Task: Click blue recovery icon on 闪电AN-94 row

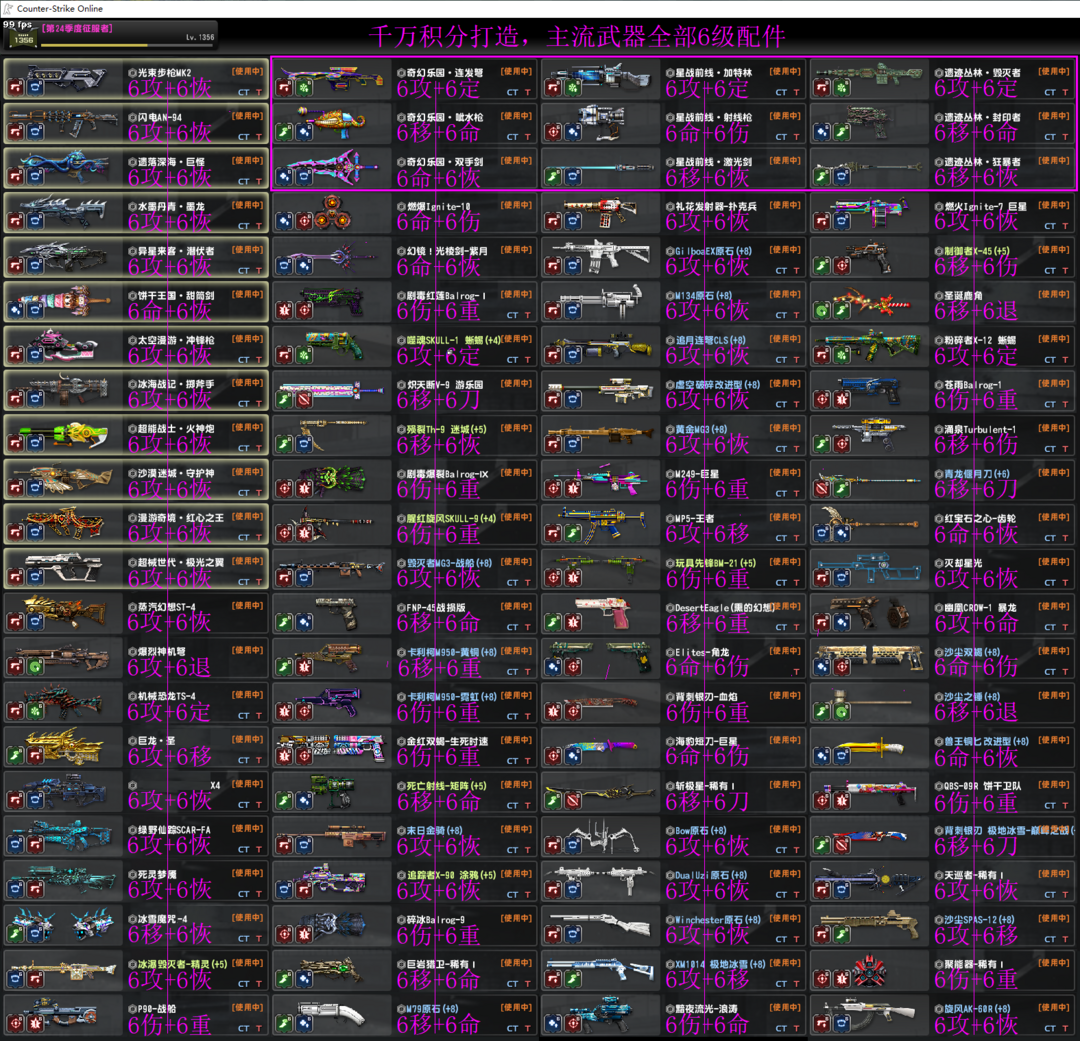Action: pos(35,132)
